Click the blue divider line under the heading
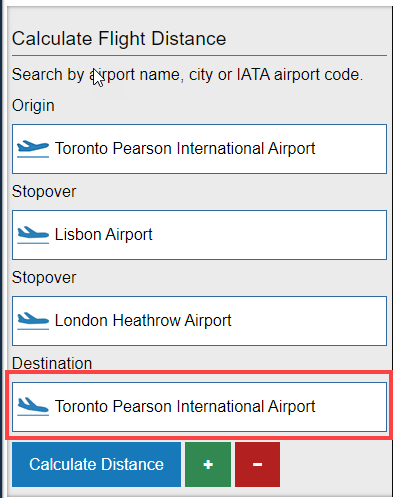 pyautogui.click(x=199, y=55)
